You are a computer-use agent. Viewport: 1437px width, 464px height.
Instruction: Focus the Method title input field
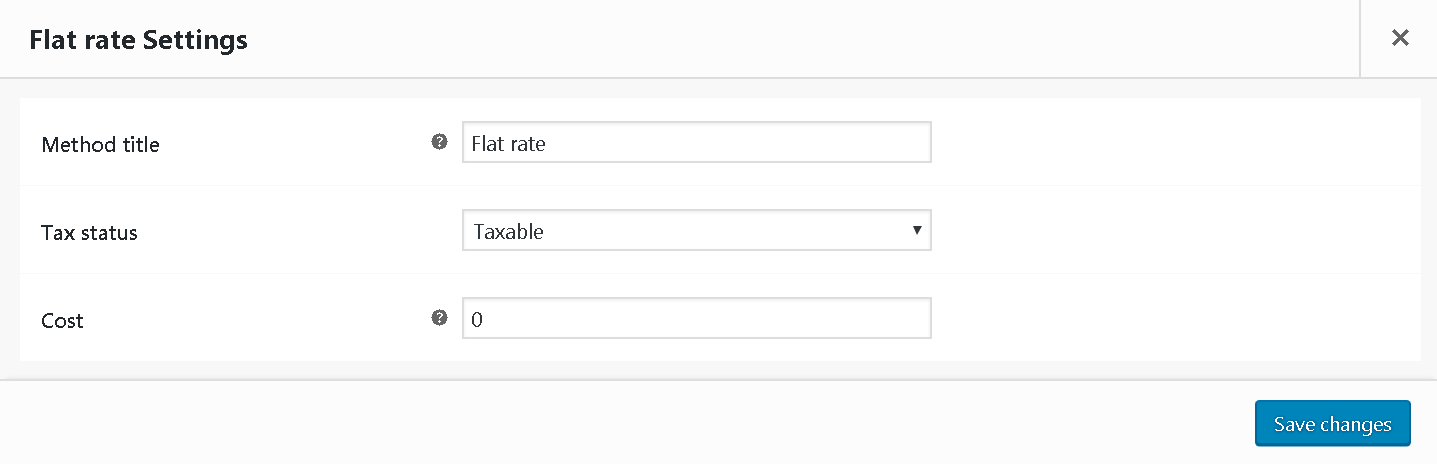tap(697, 142)
